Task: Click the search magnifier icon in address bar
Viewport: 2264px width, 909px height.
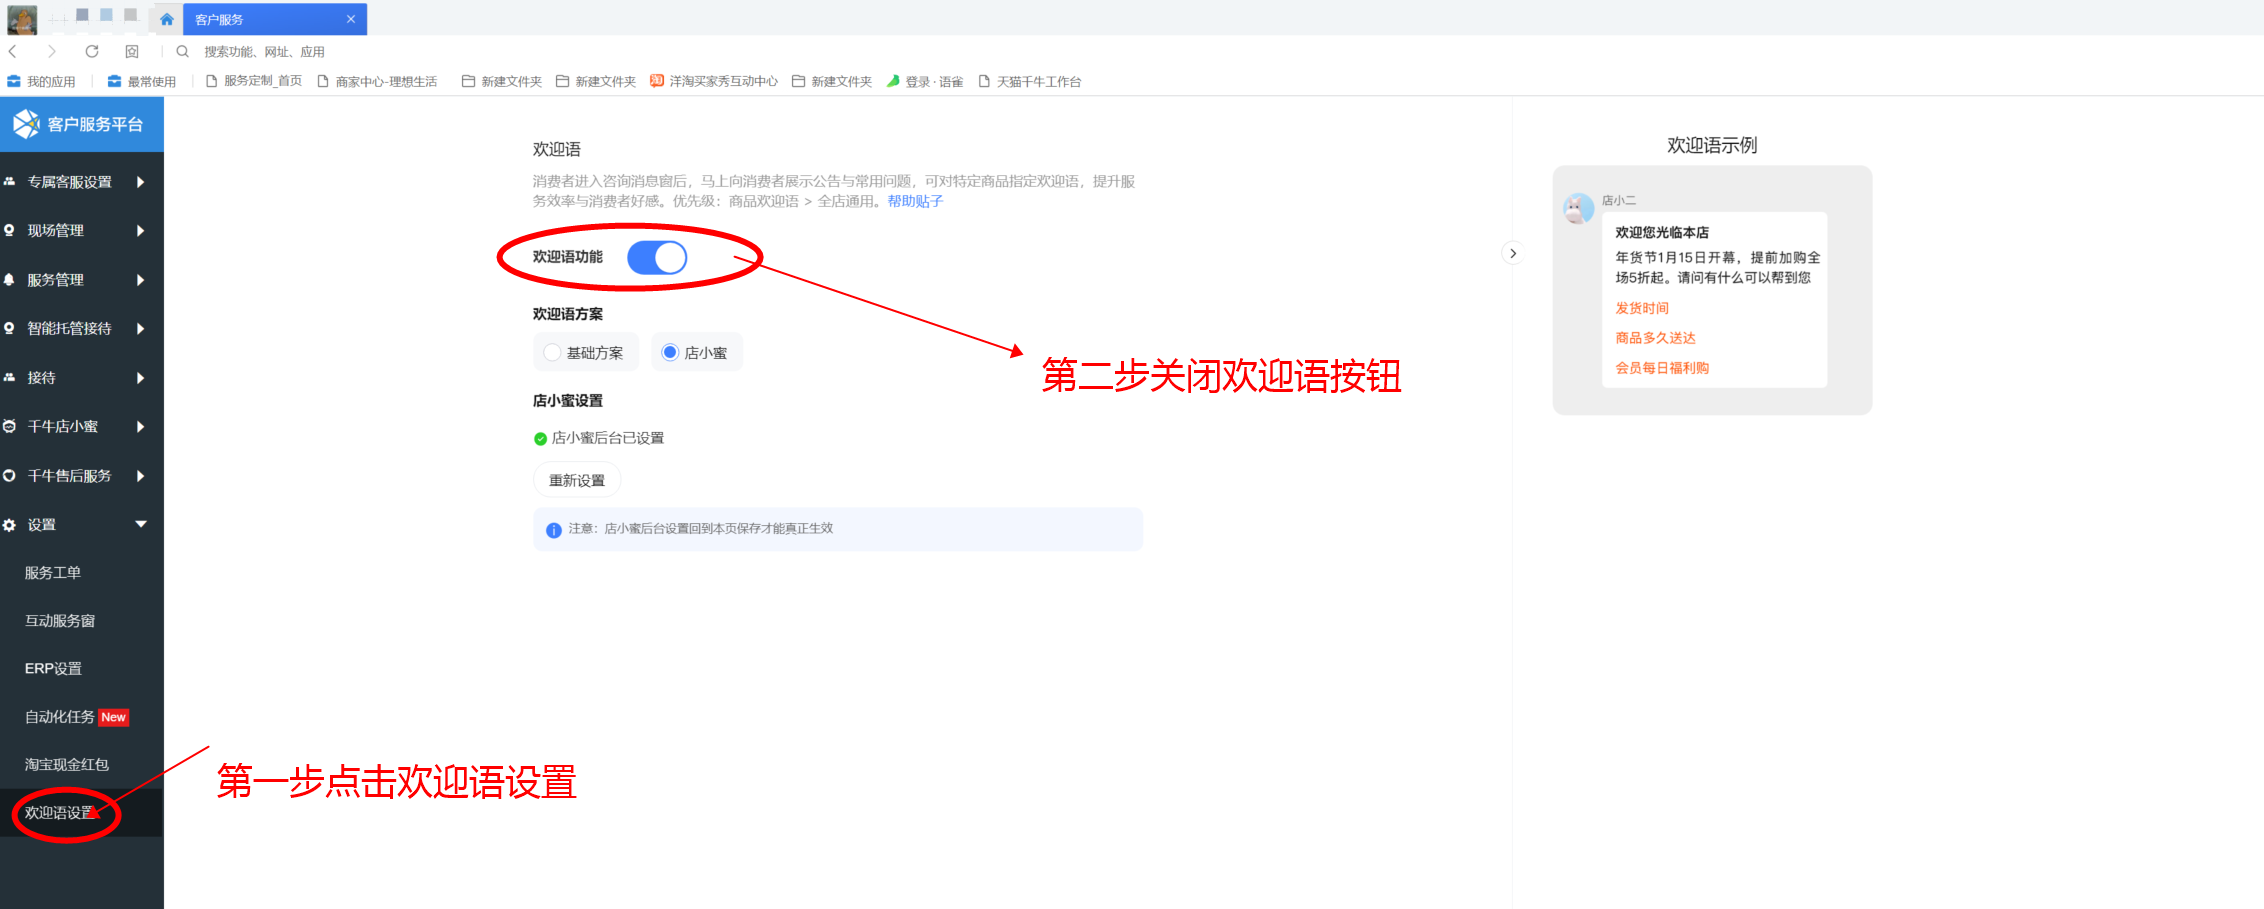Action: pos(182,51)
